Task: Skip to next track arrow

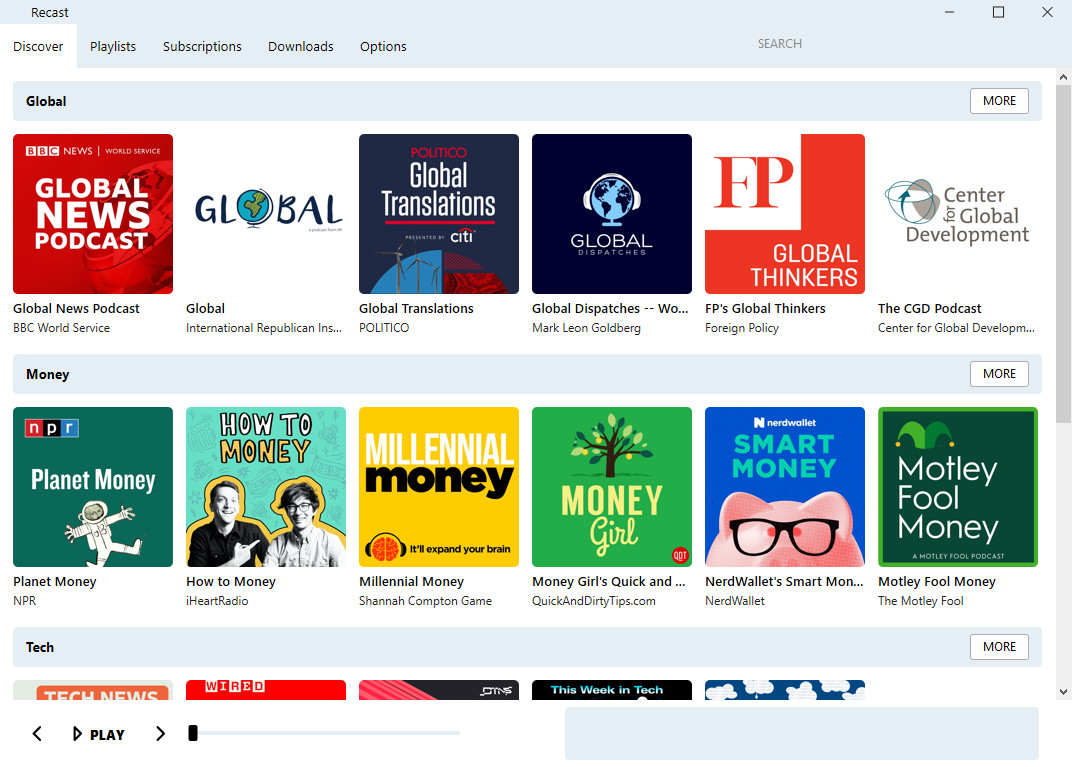Action: (x=161, y=734)
